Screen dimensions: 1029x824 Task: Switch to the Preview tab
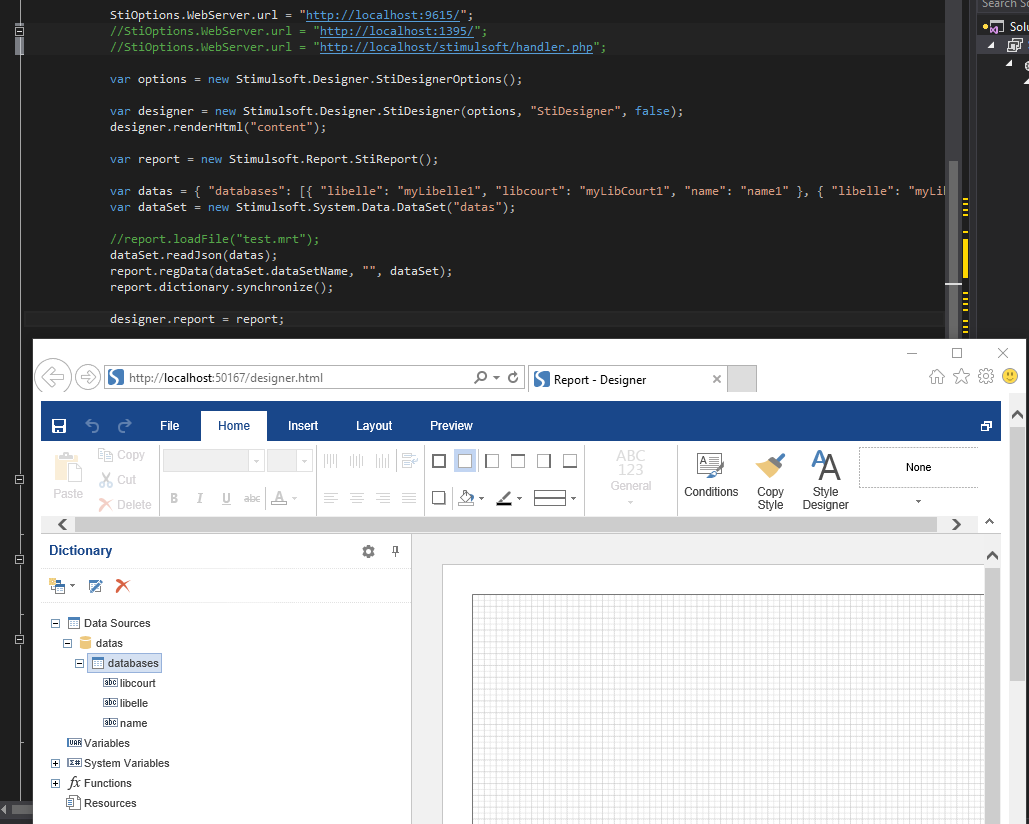tap(451, 426)
